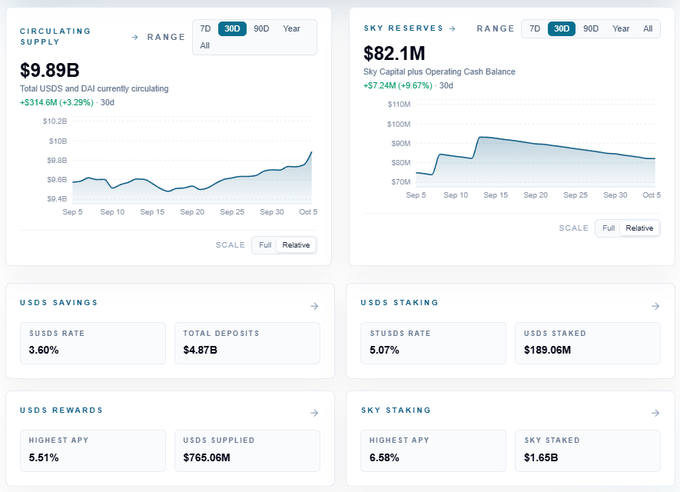Select 30D range for Sky Reserves
Image resolution: width=680 pixels, height=492 pixels.
coord(562,29)
